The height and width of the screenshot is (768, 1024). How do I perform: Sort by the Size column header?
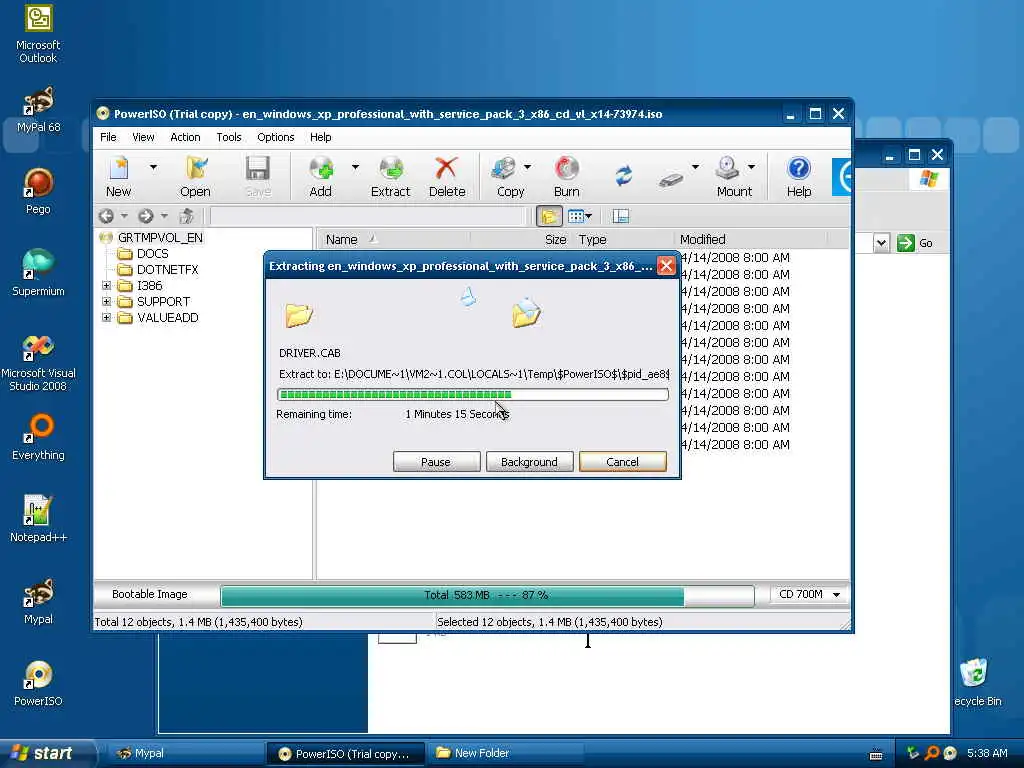[x=522, y=240]
